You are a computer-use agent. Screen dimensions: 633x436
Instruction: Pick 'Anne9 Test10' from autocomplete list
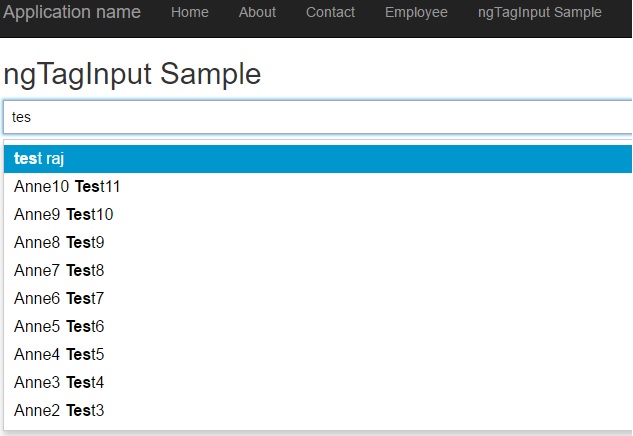(64, 215)
